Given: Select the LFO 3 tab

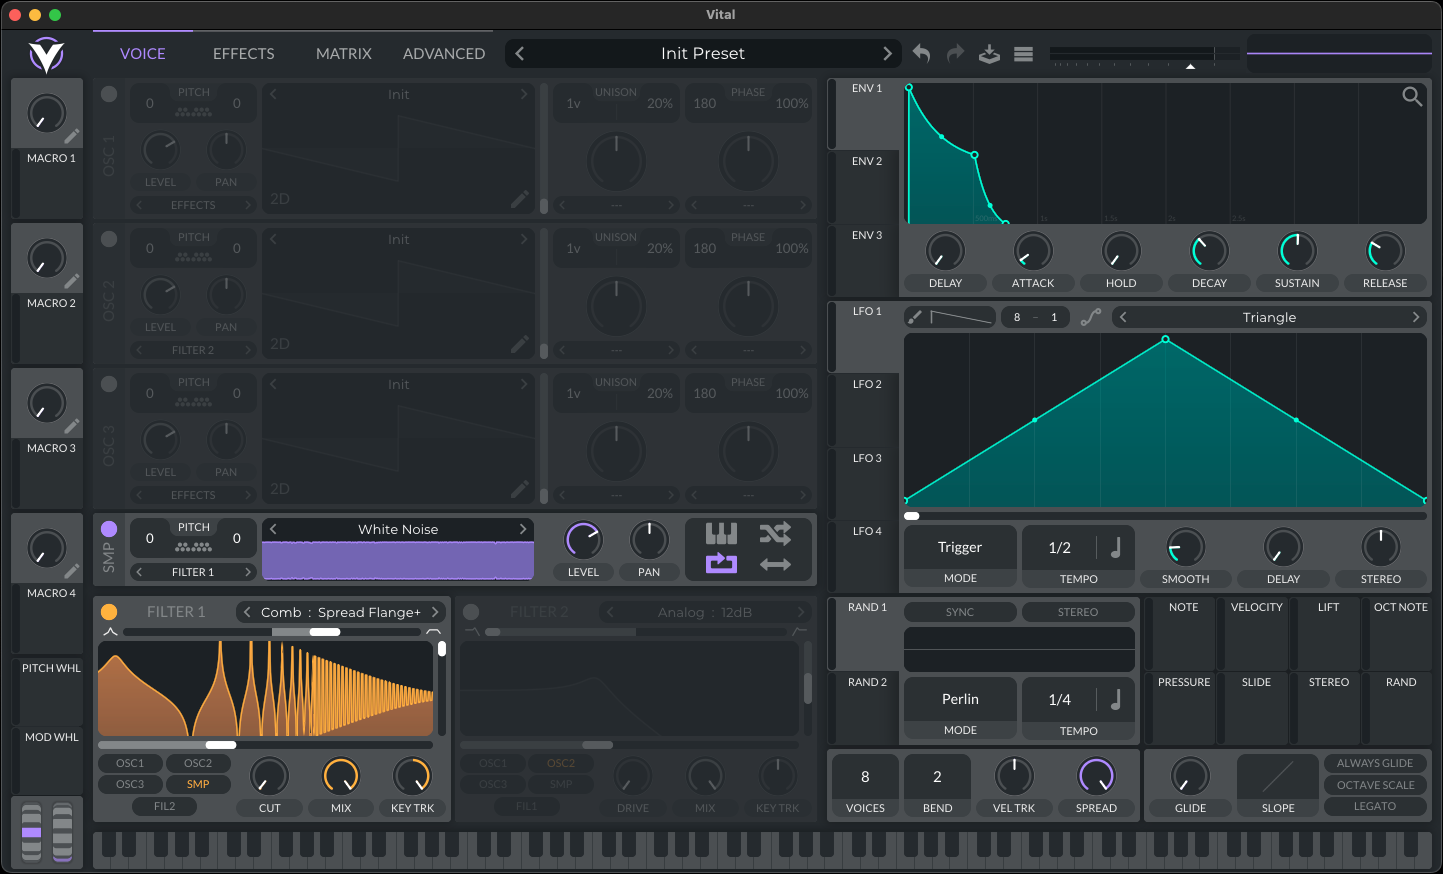Looking at the screenshot, I should coord(865,484).
